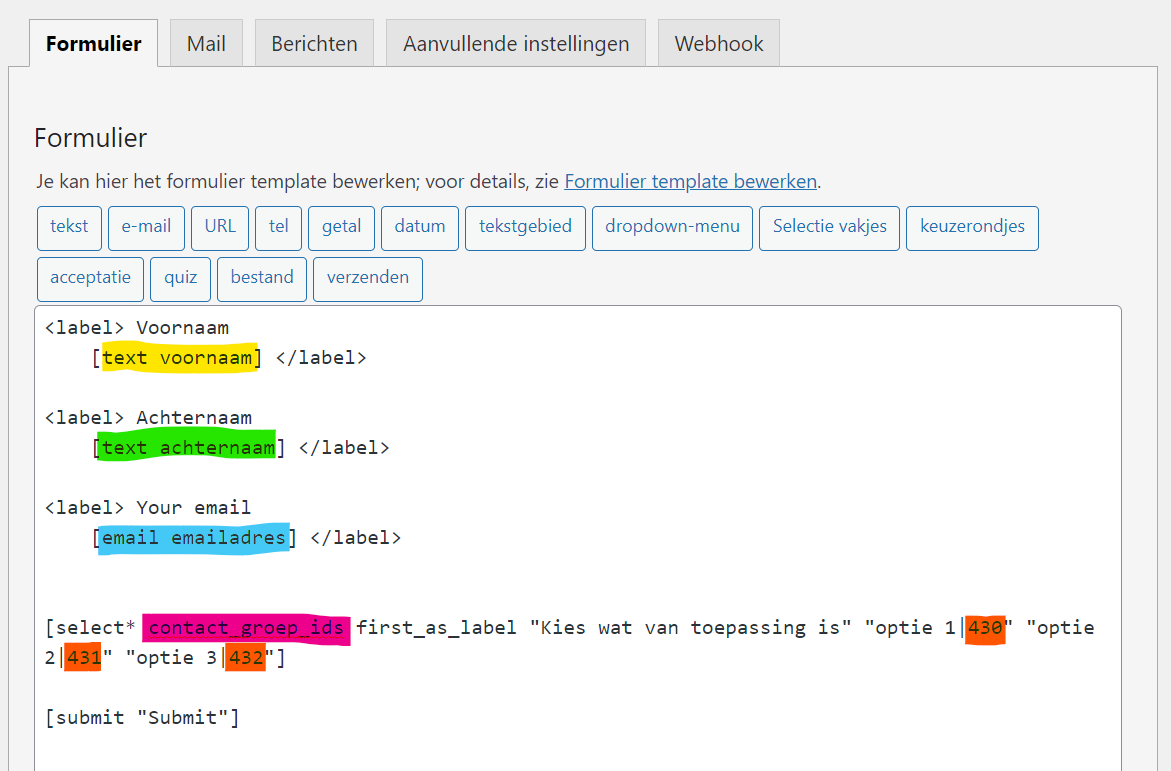1171x771 pixels.
Task: Insert a tekstgebied field tag
Action: pyautogui.click(x=526, y=228)
